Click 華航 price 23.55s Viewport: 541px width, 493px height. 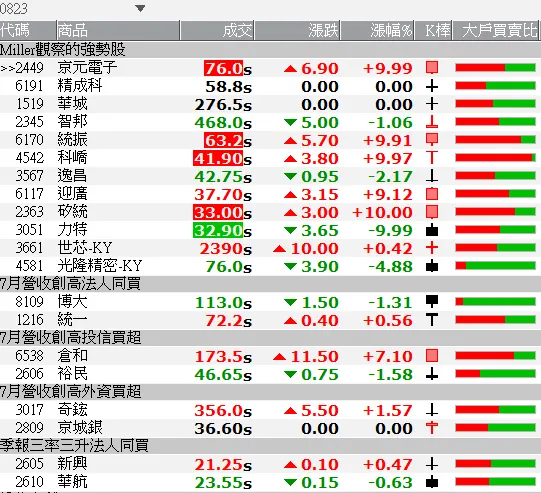(223, 483)
